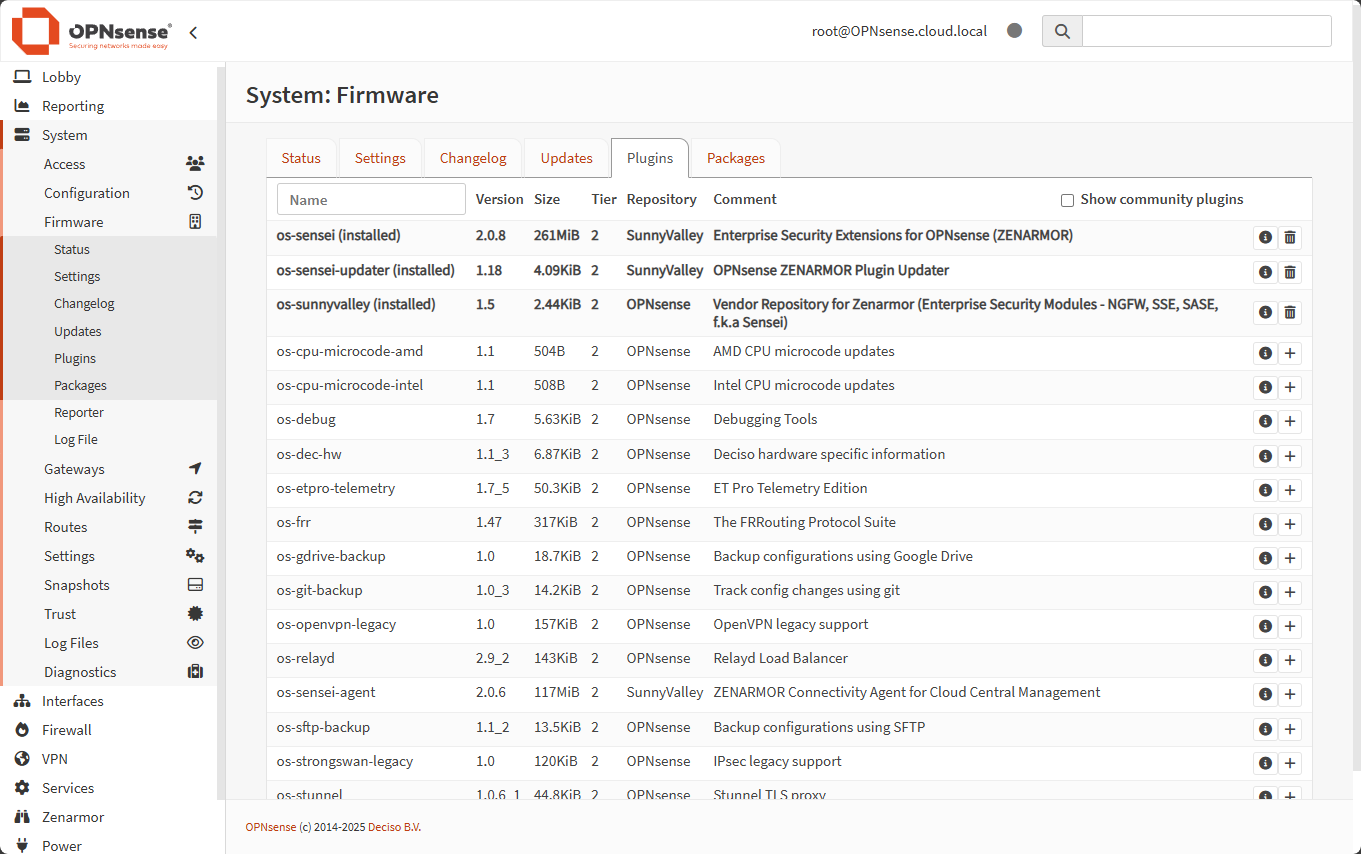Show info for os-dec-hw plugin
The width and height of the screenshot is (1361, 854).
click(1265, 456)
